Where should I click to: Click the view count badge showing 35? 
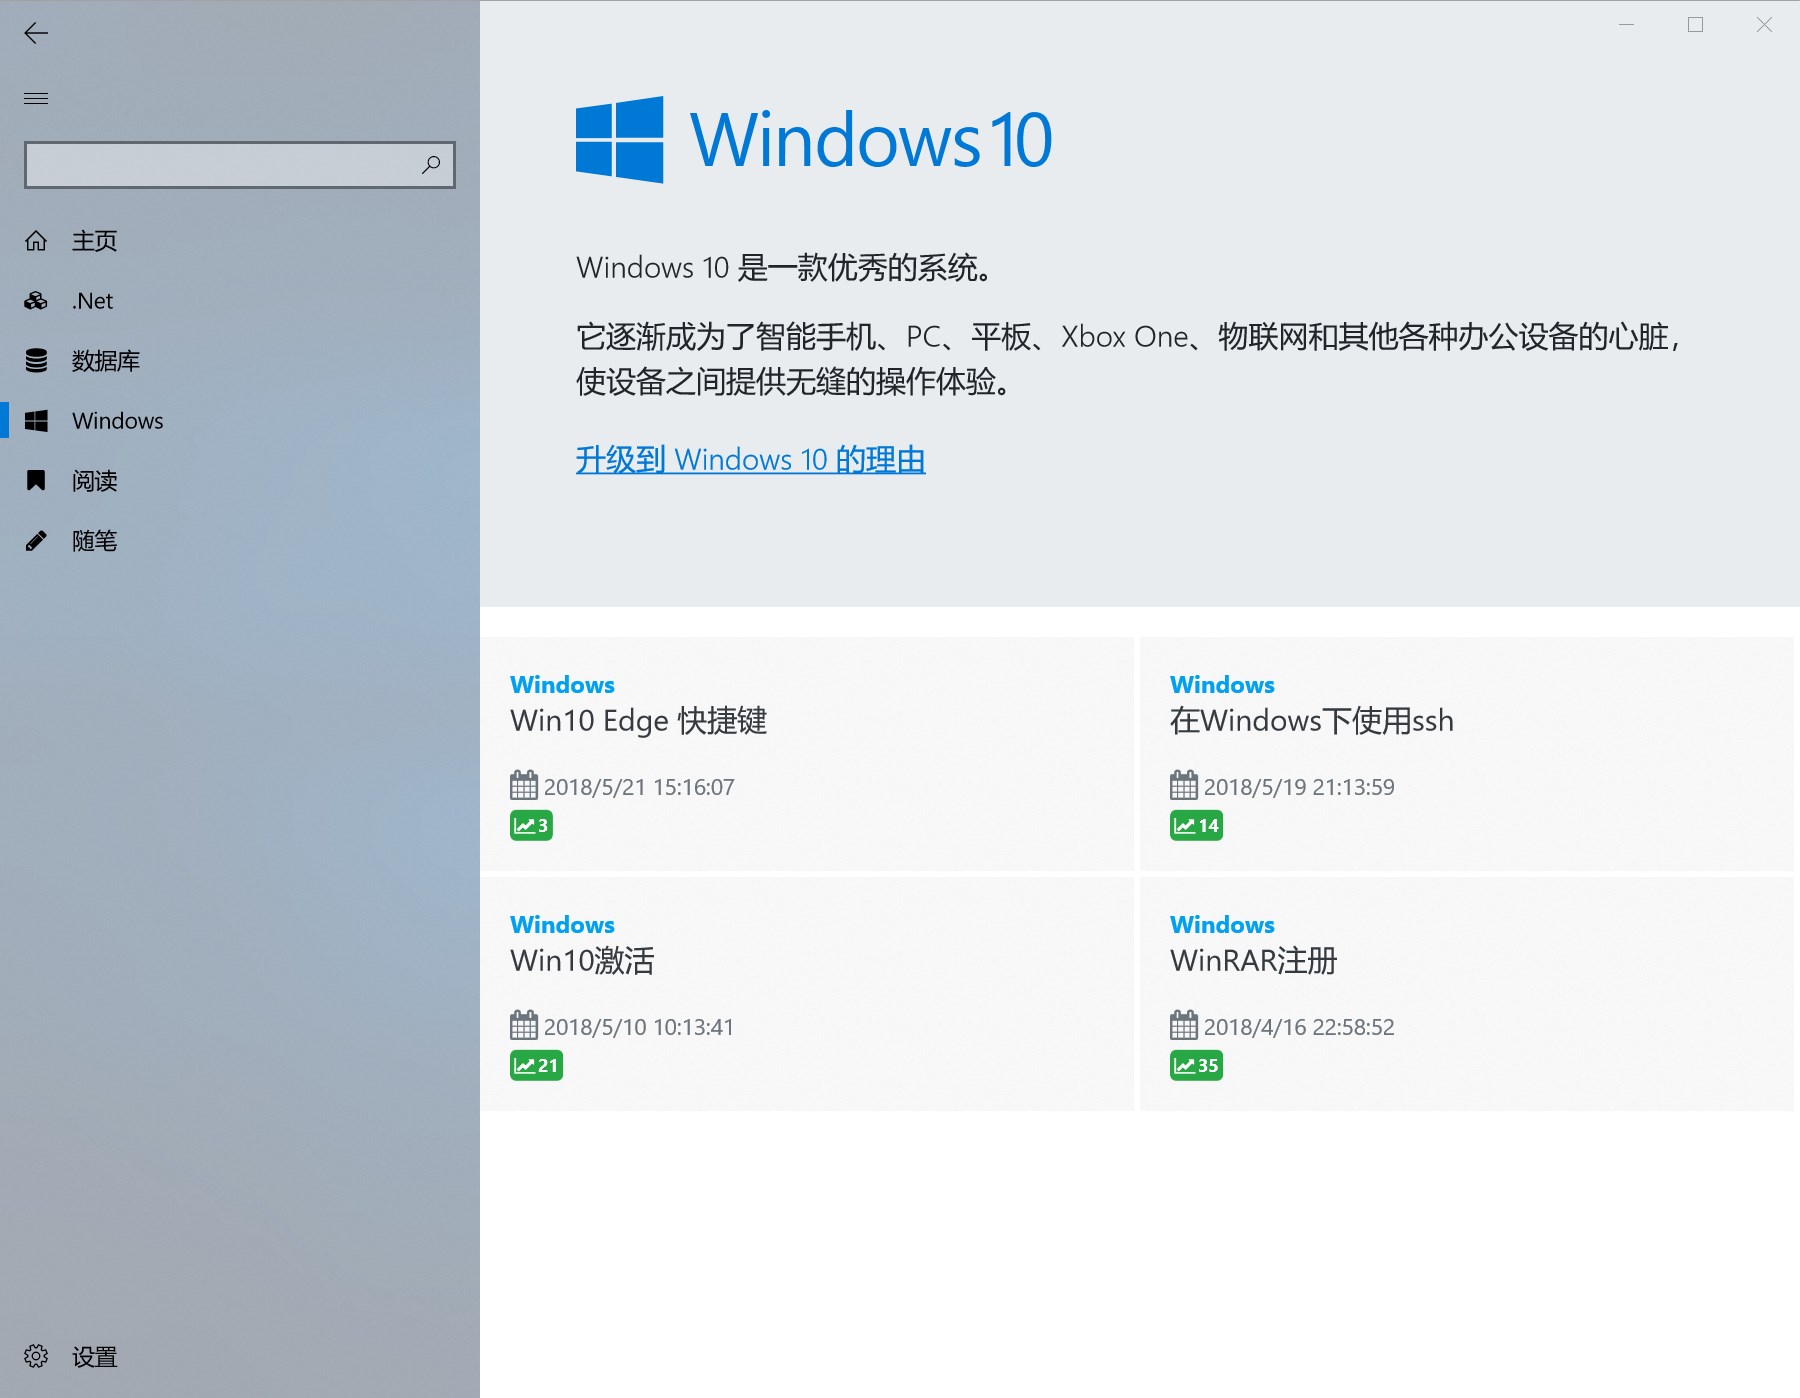(x=1196, y=1065)
